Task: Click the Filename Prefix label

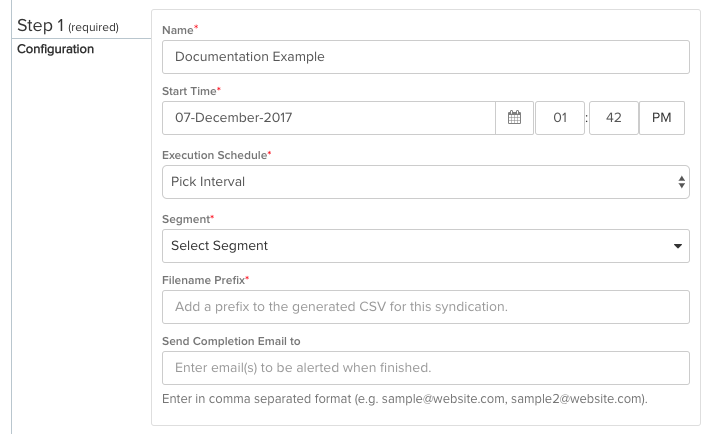Action: pyautogui.click(x=204, y=280)
